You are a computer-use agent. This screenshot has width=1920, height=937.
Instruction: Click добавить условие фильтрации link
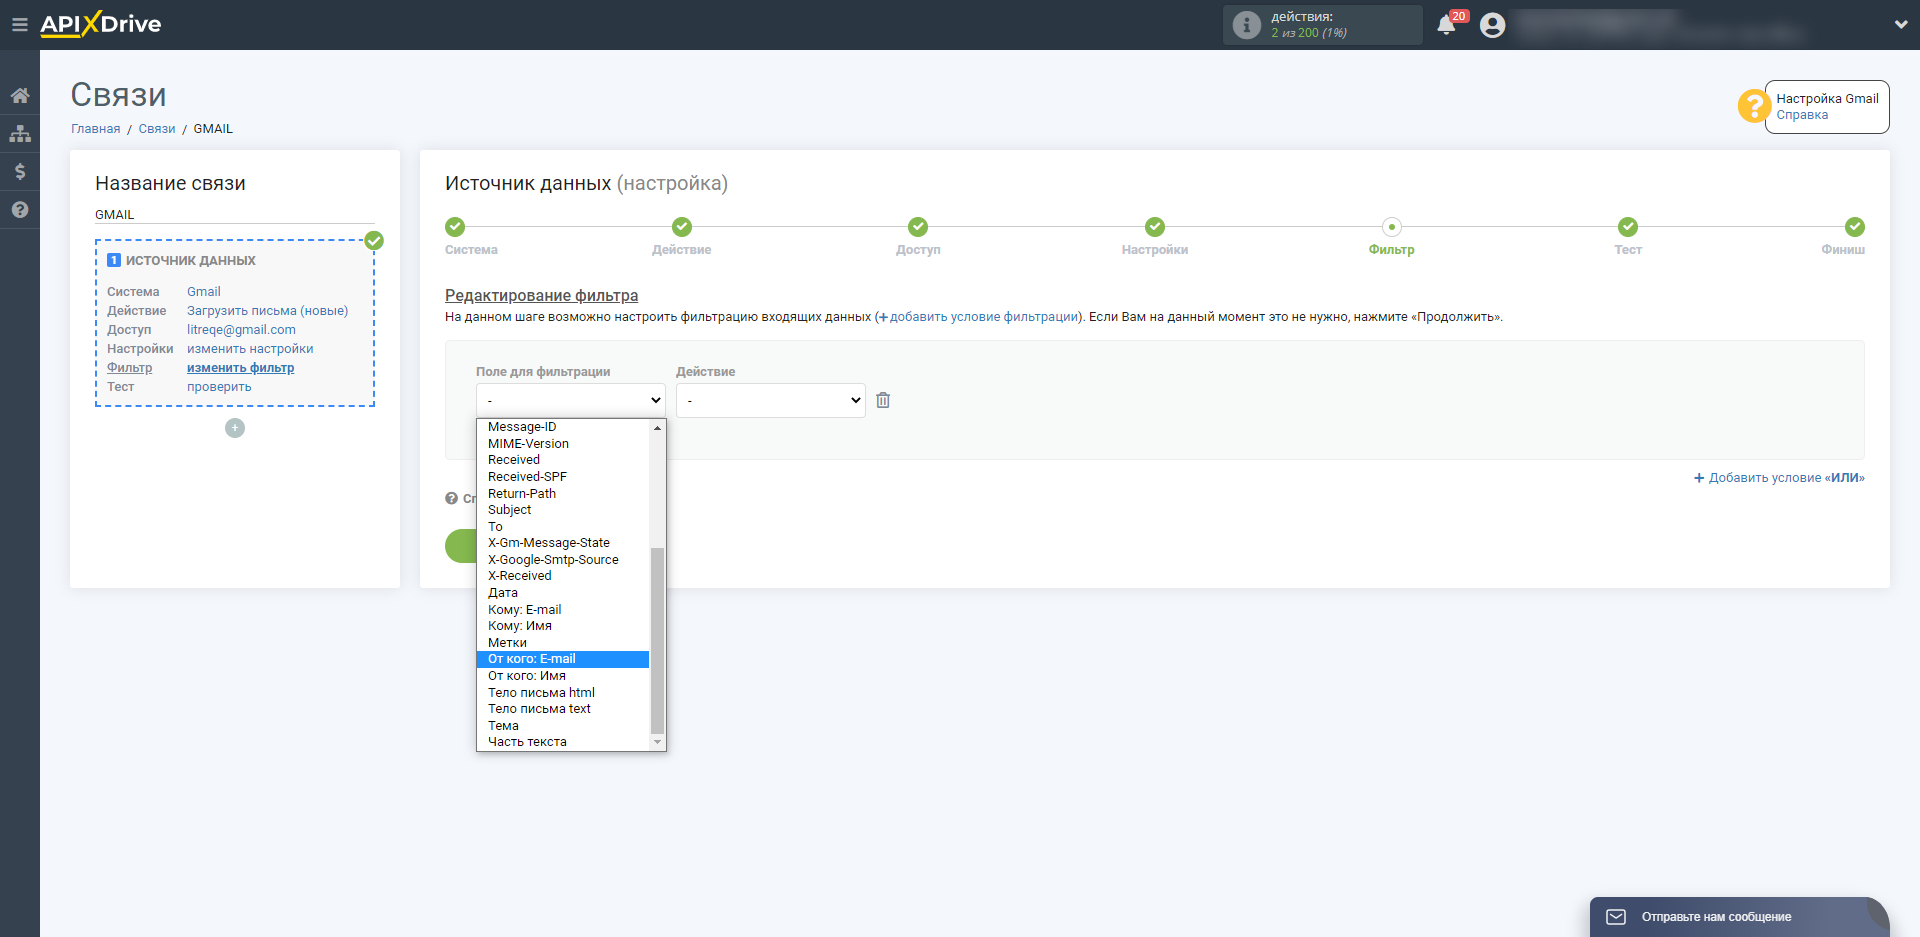978,317
